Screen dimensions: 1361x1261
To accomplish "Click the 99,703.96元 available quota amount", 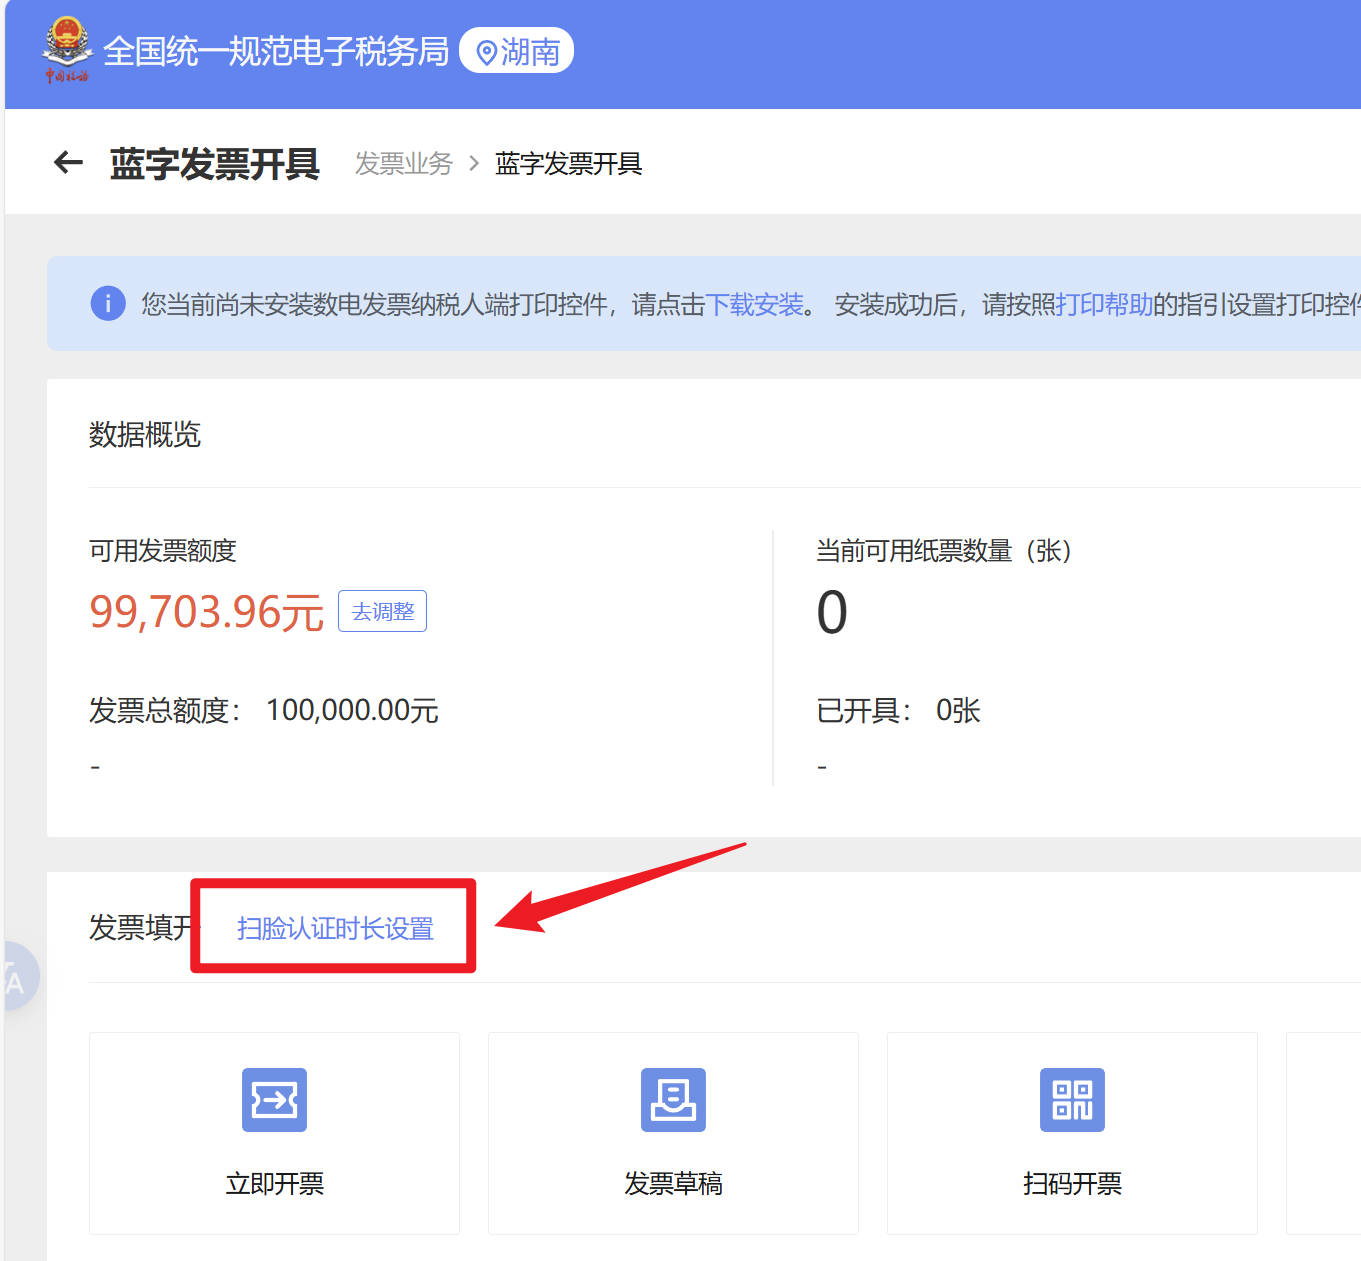I will (x=206, y=611).
